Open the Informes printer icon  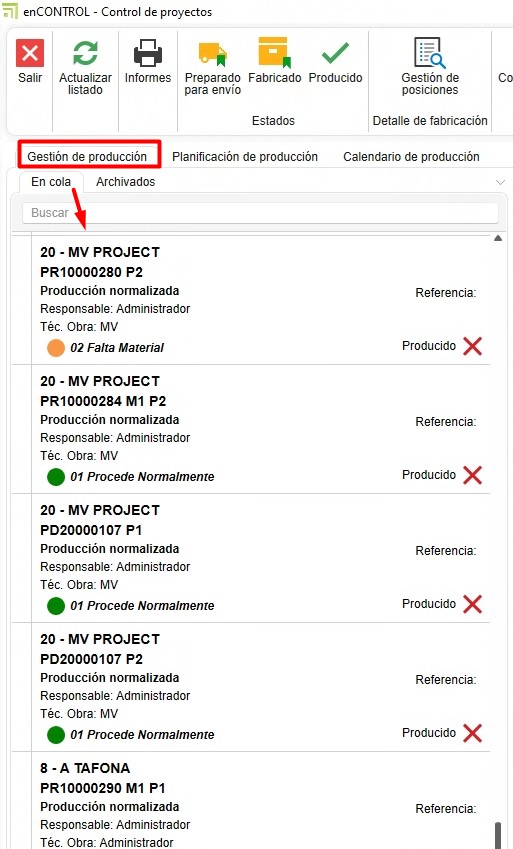(148, 53)
